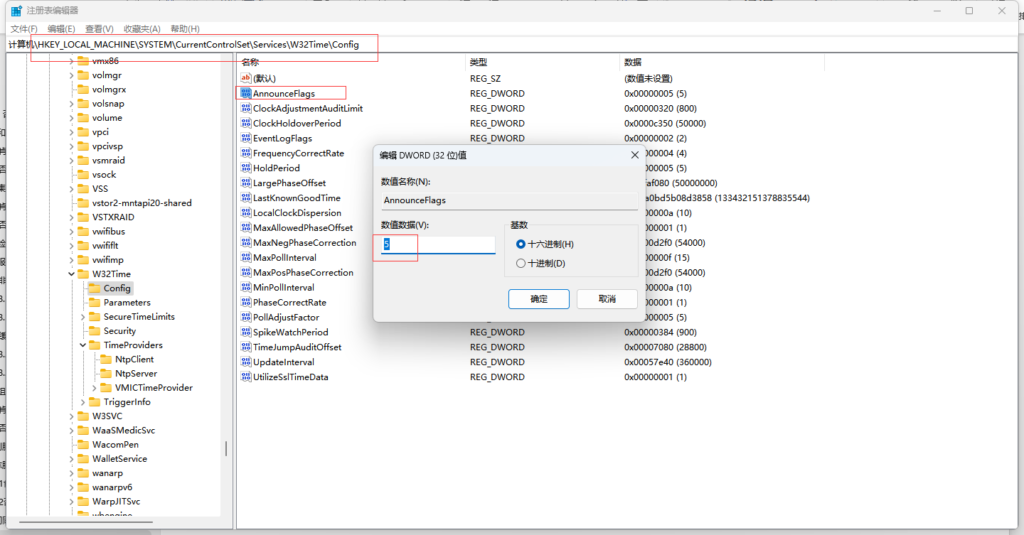Click the WalletService folder icon
This screenshot has width=1024, height=535.
(x=84, y=459)
